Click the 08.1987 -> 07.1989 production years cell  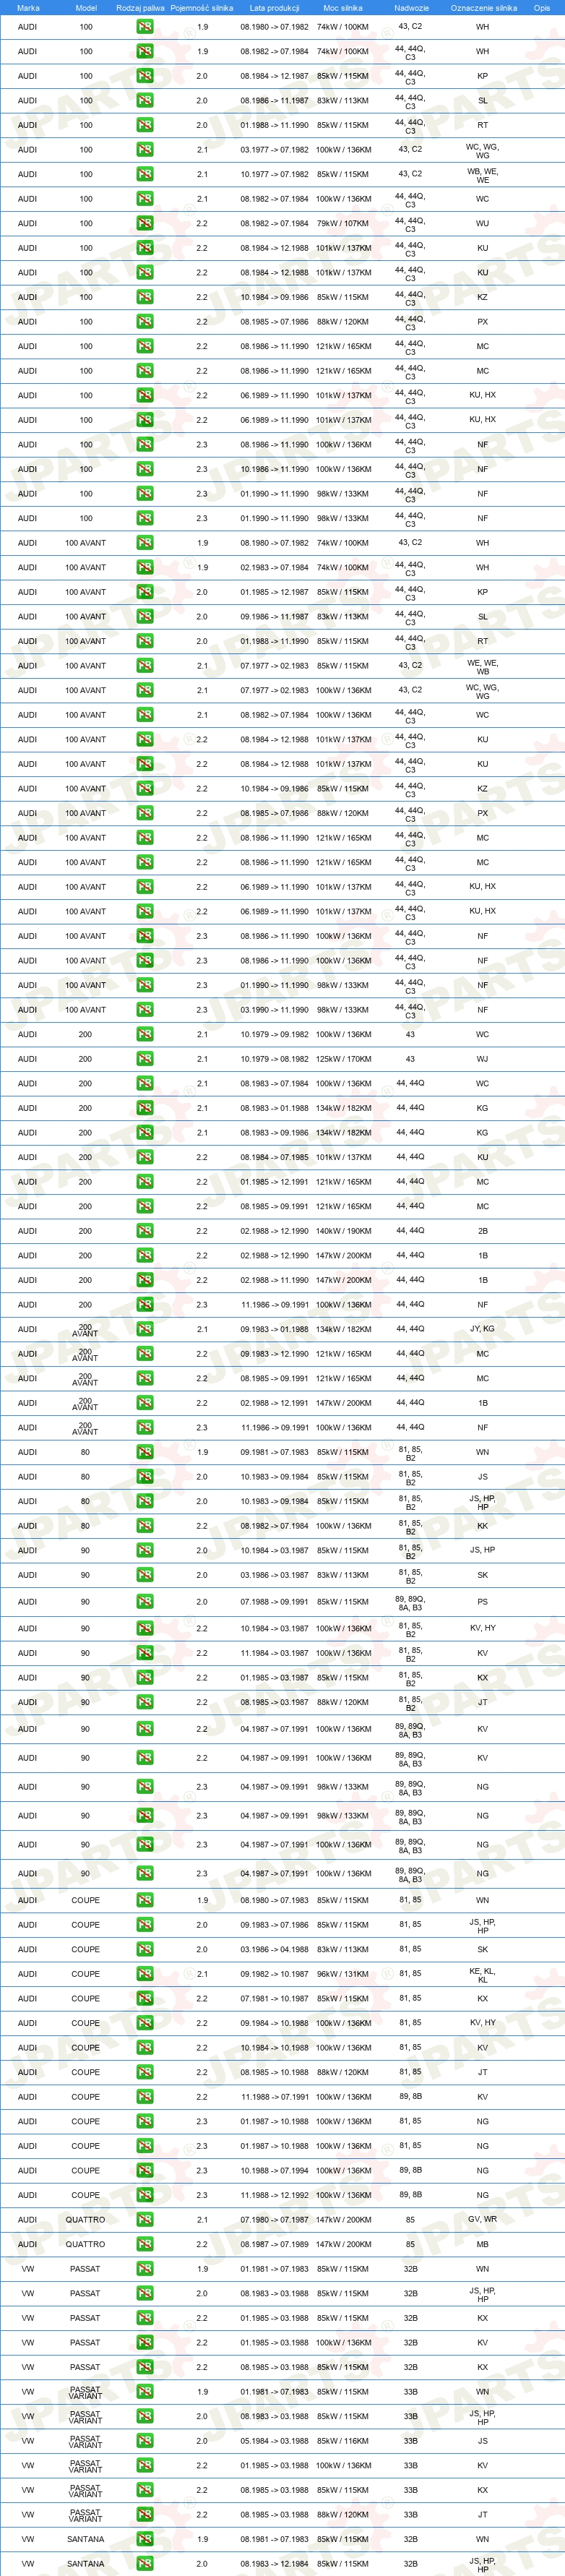tap(274, 2244)
